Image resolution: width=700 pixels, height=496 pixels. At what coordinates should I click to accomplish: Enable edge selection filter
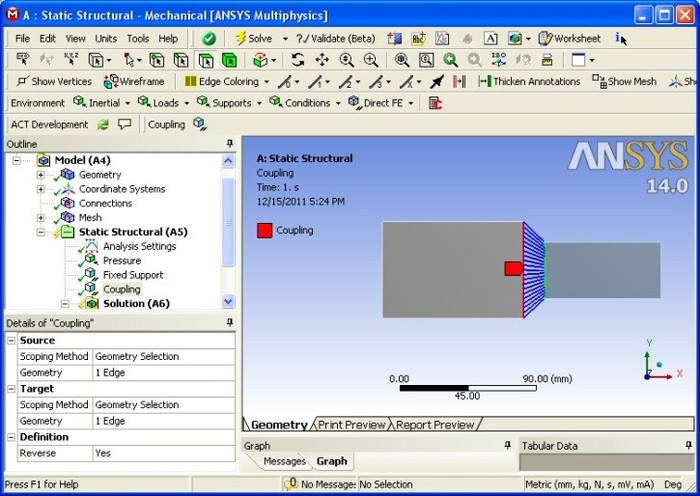(181, 60)
